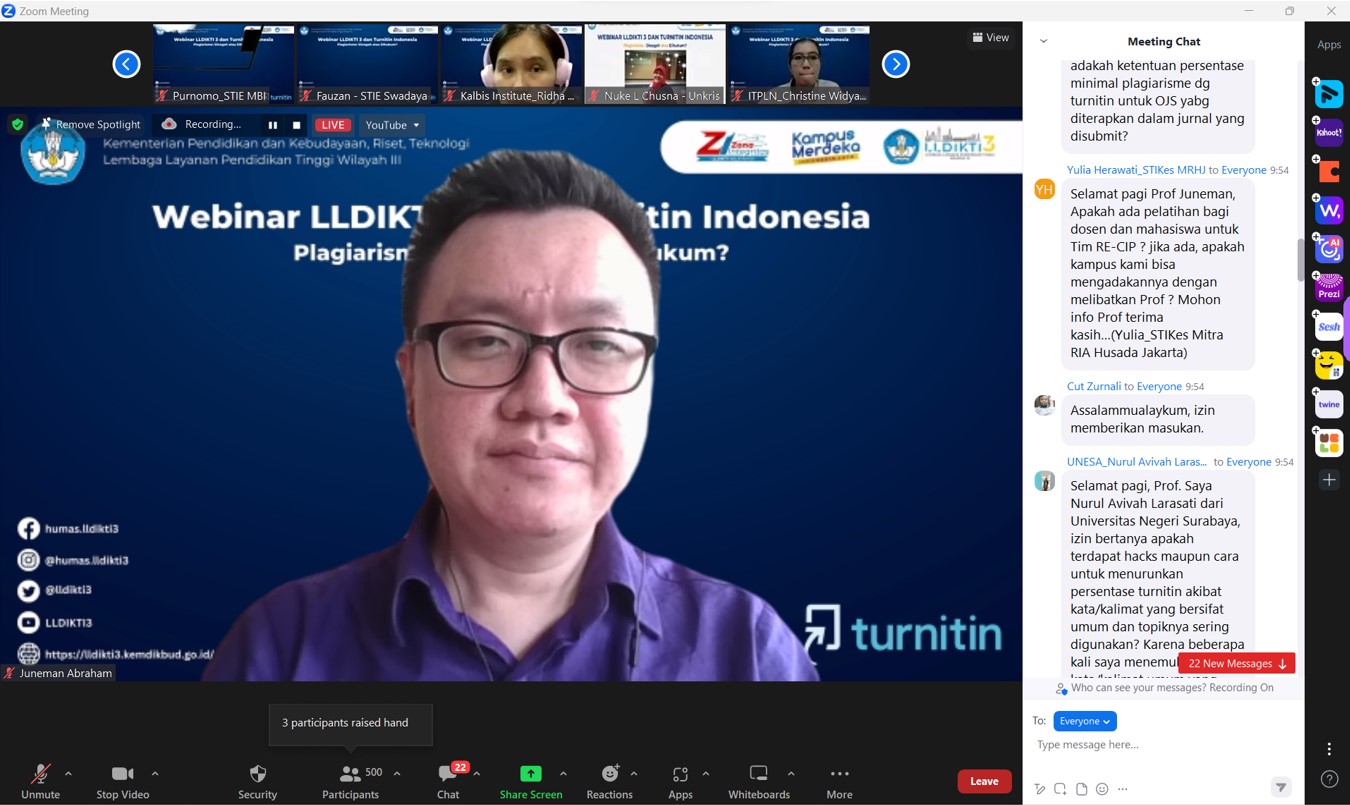Start Share Screen

pos(531,781)
